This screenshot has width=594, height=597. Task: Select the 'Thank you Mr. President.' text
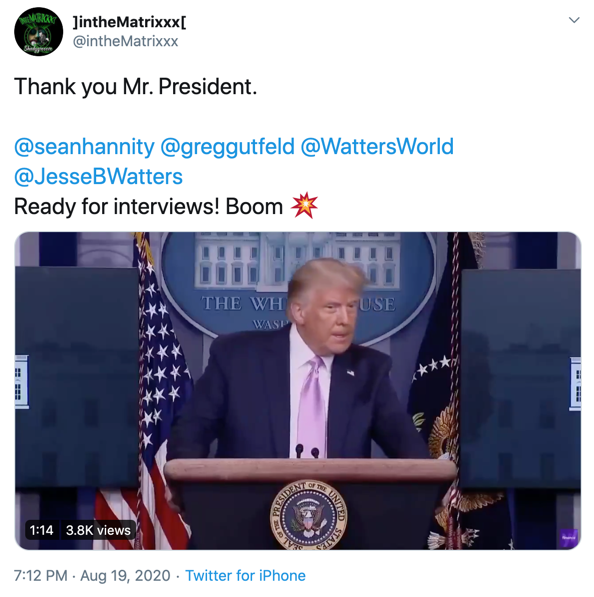tap(136, 86)
